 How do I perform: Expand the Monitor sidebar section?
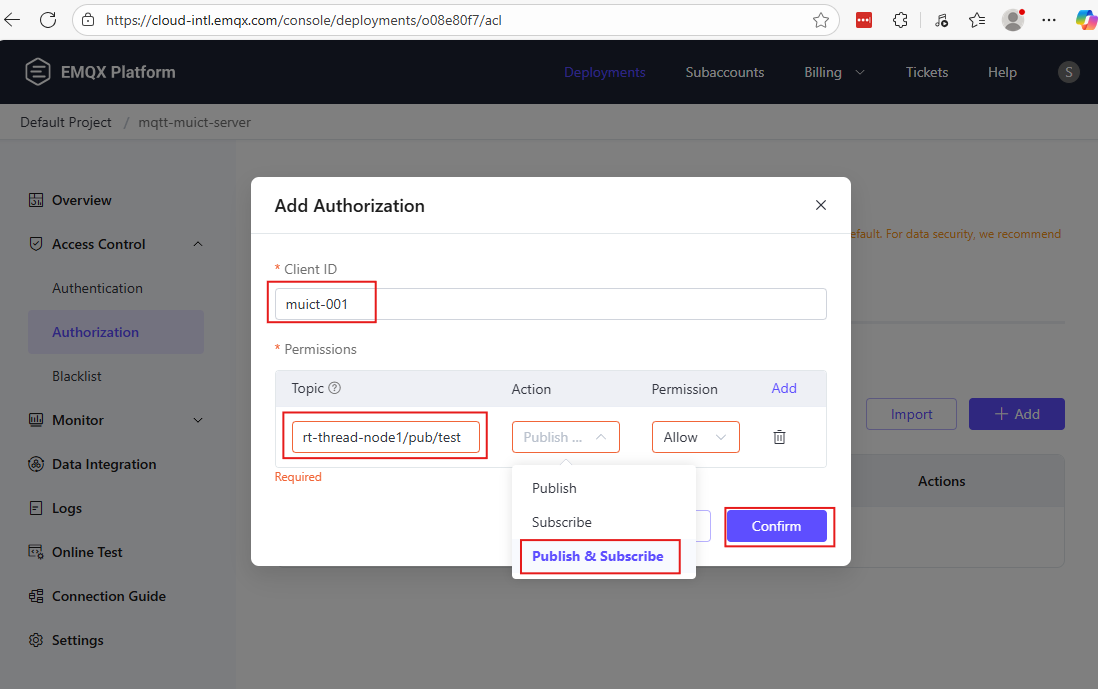tap(197, 420)
